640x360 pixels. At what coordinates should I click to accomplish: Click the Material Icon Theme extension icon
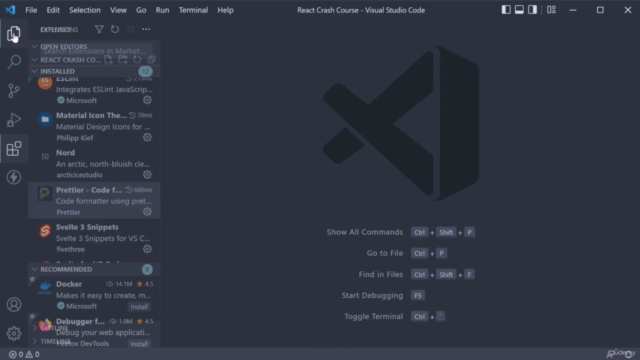point(45,119)
